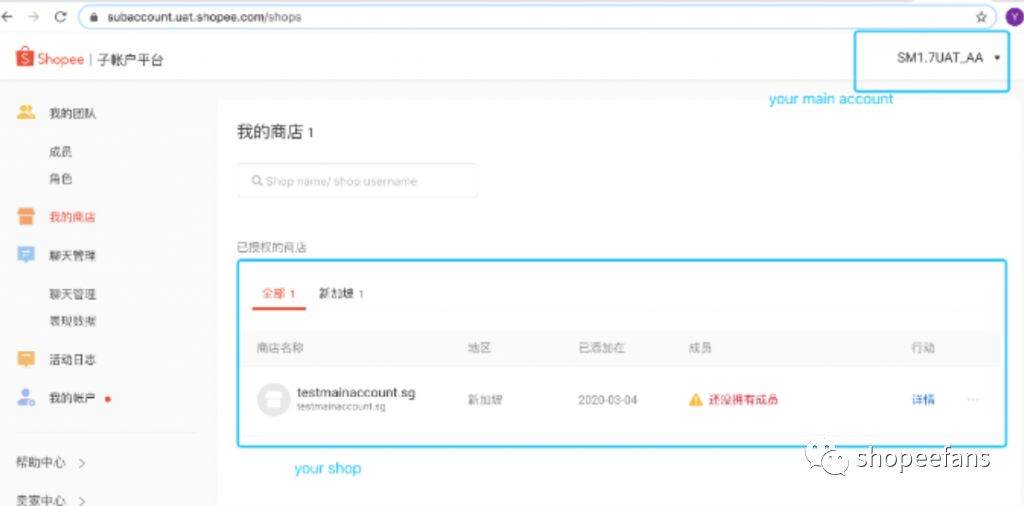Click the testmainaccount.sg shop name

(356, 392)
